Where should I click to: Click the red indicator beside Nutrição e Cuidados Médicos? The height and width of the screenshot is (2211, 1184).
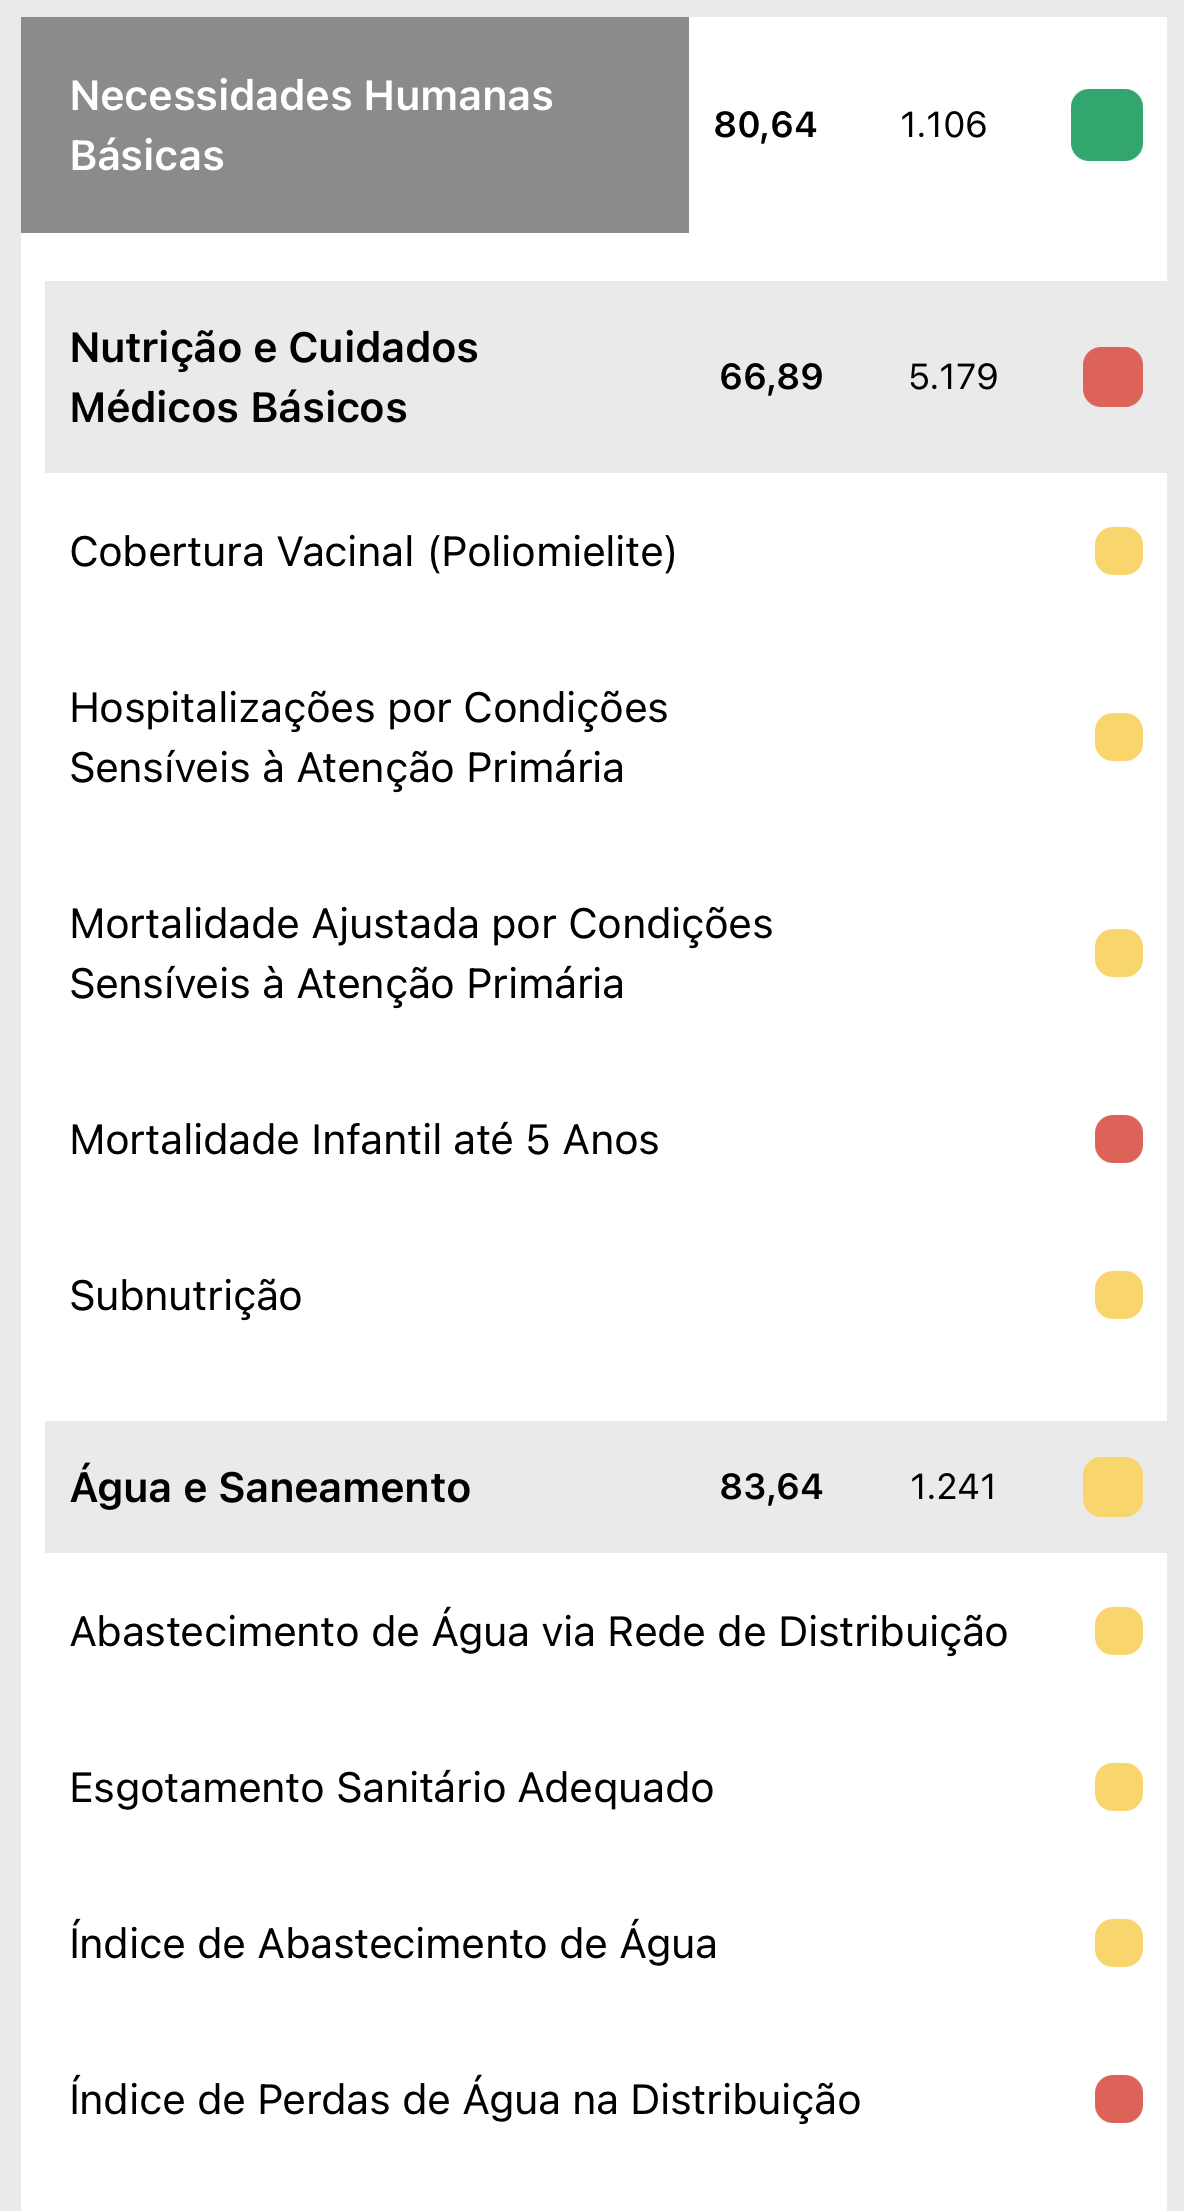(1112, 377)
